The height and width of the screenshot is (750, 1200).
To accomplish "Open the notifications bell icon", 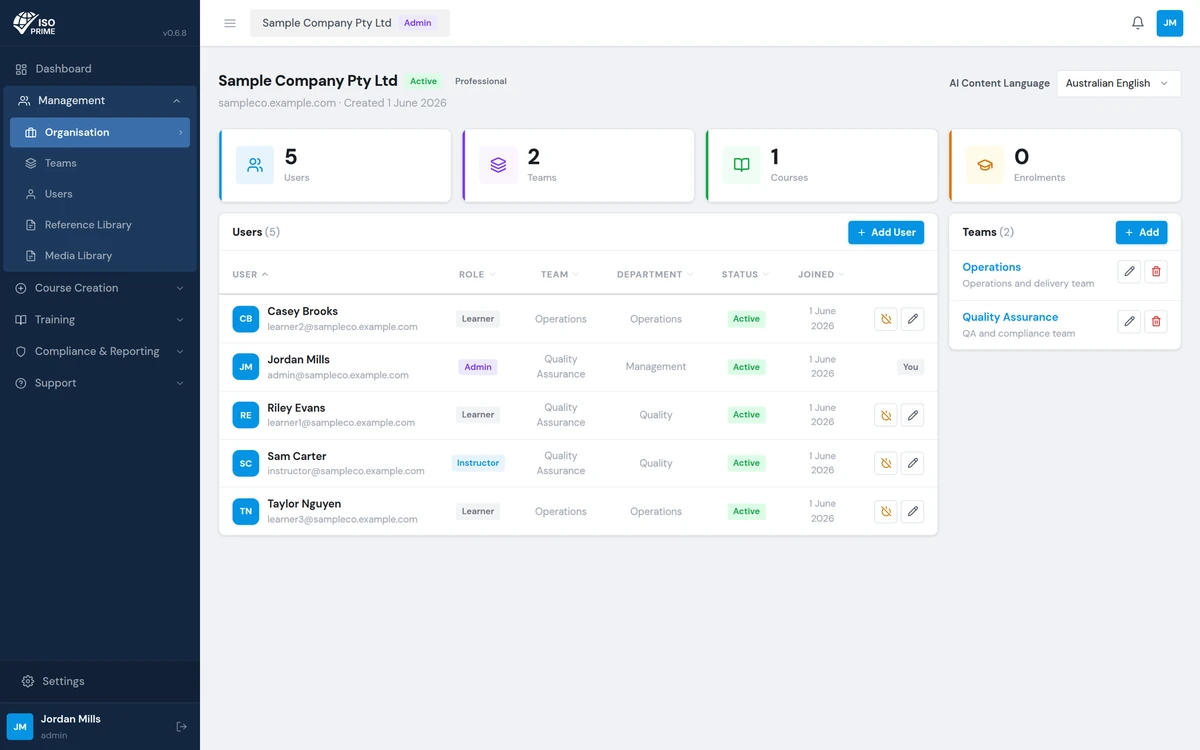I will click(x=1138, y=23).
